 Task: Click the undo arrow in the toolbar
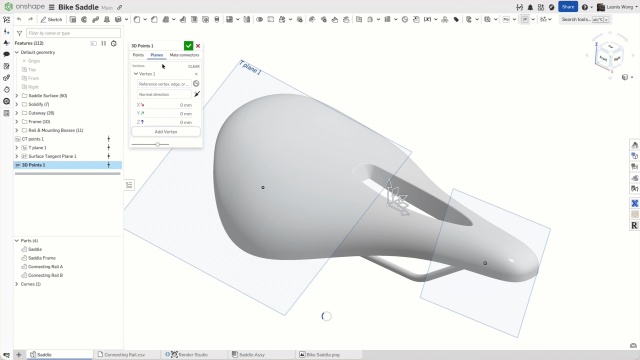click(x=19, y=19)
